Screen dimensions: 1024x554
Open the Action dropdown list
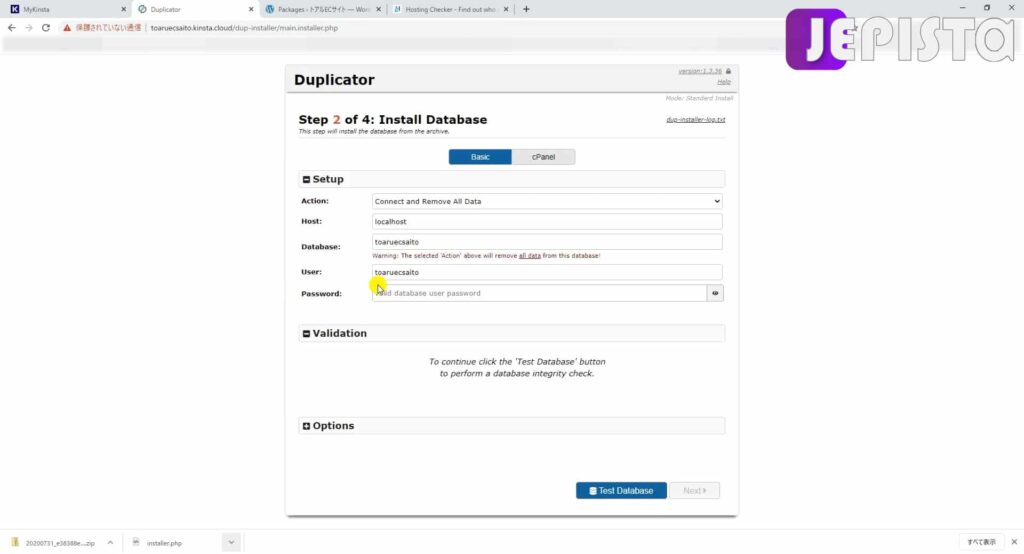(547, 201)
